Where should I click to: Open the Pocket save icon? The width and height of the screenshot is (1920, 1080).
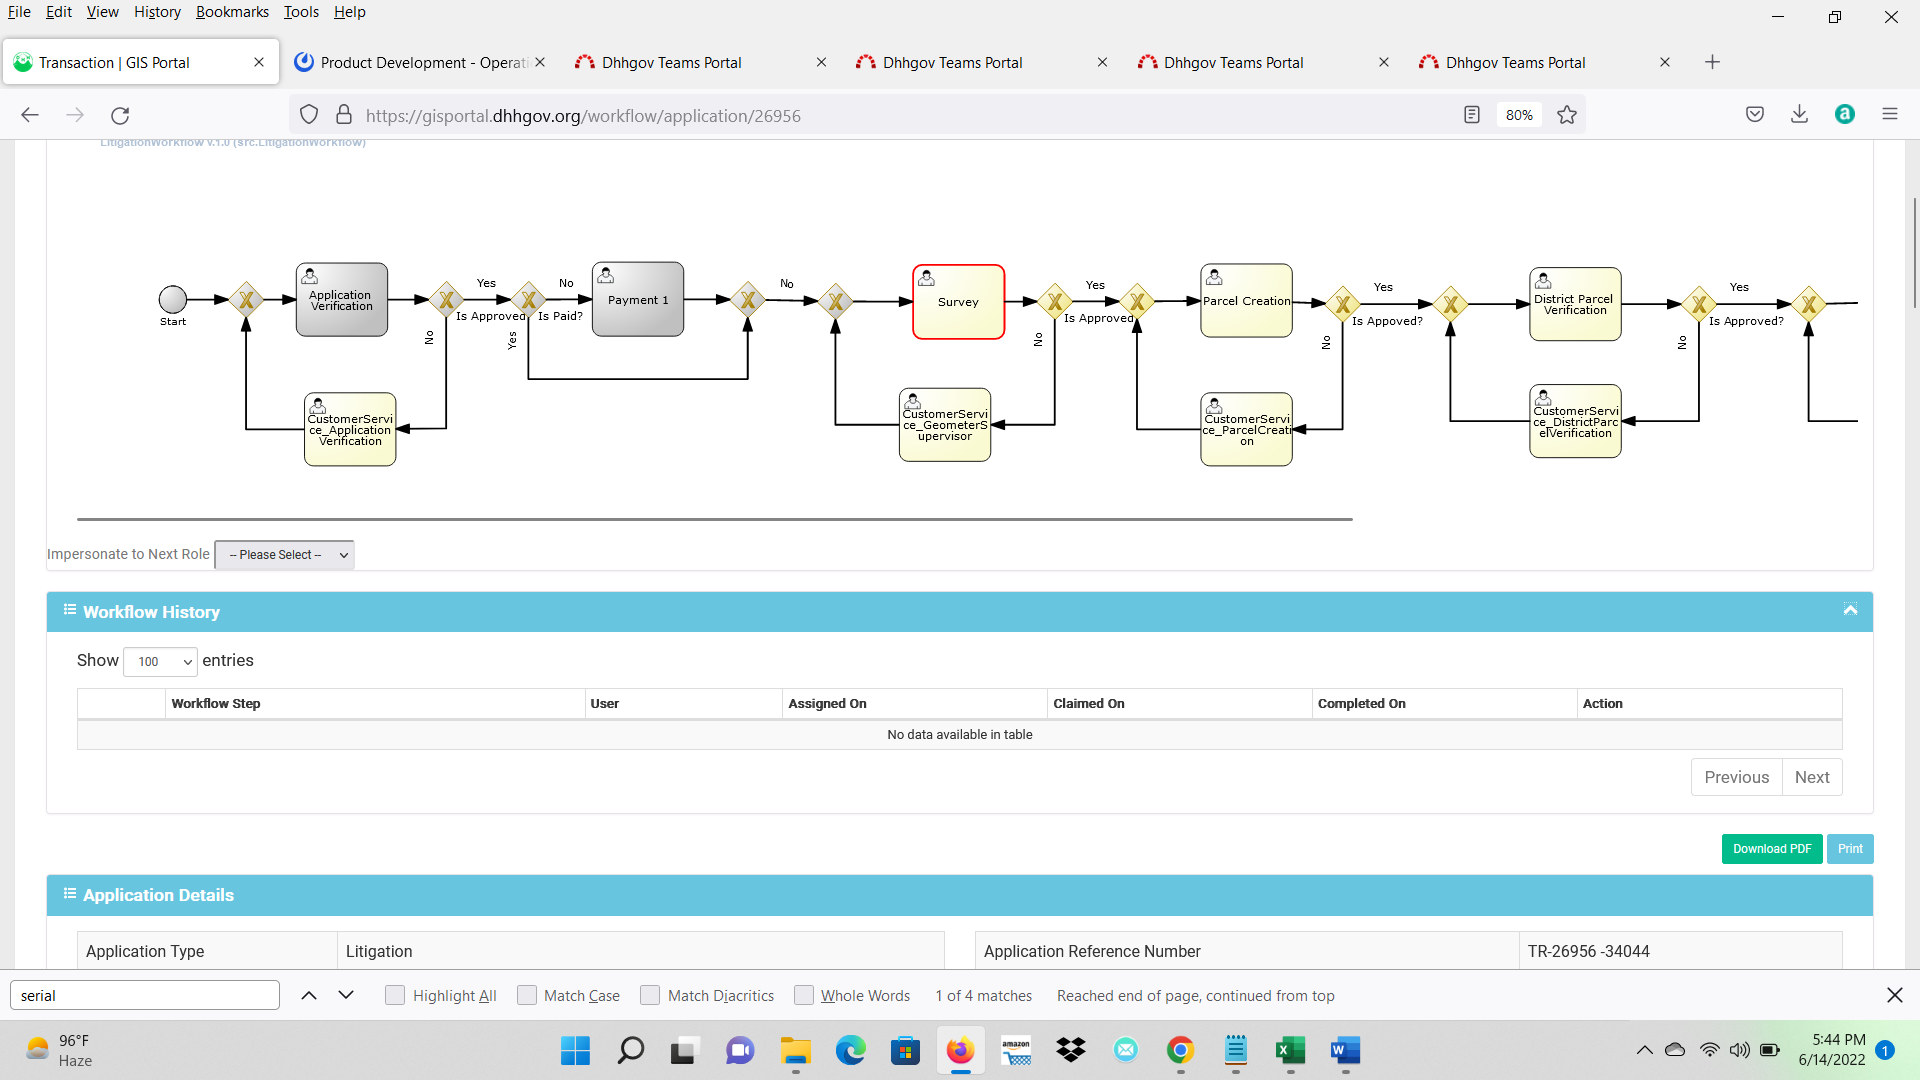(x=1755, y=114)
